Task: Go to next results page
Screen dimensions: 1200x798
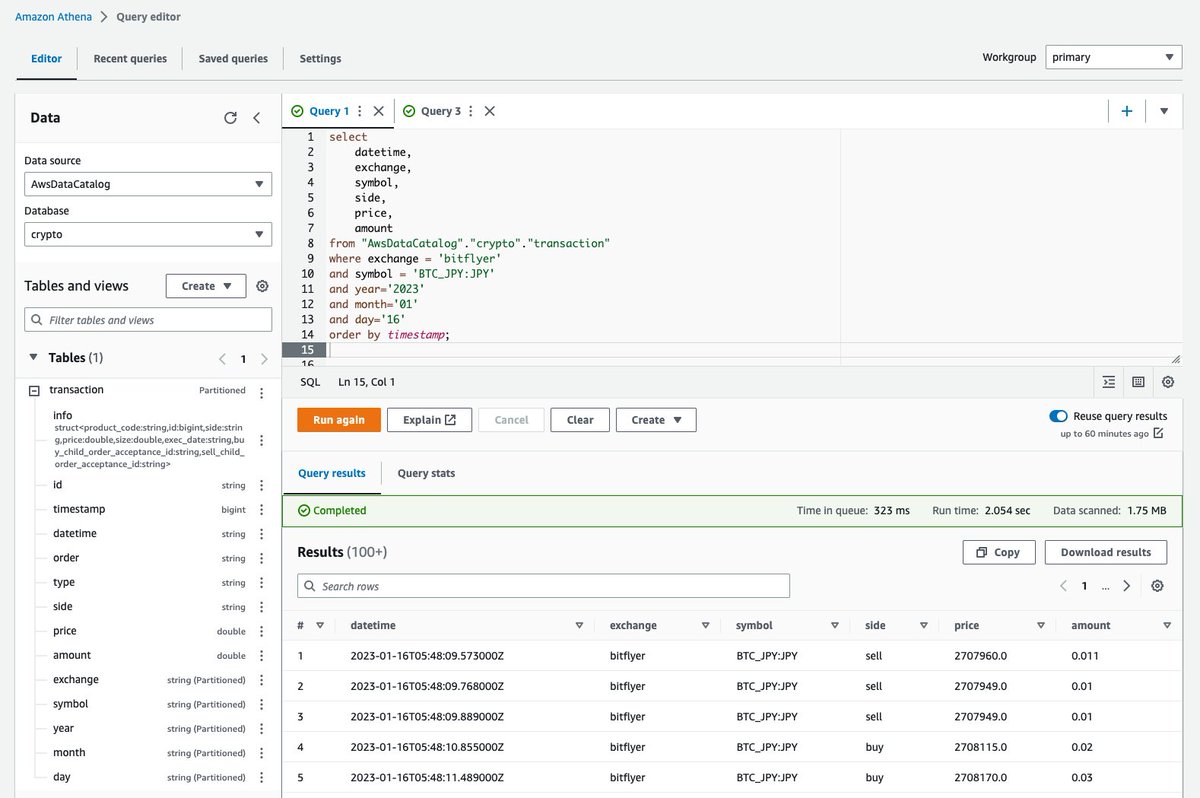Action: point(1127,586)
